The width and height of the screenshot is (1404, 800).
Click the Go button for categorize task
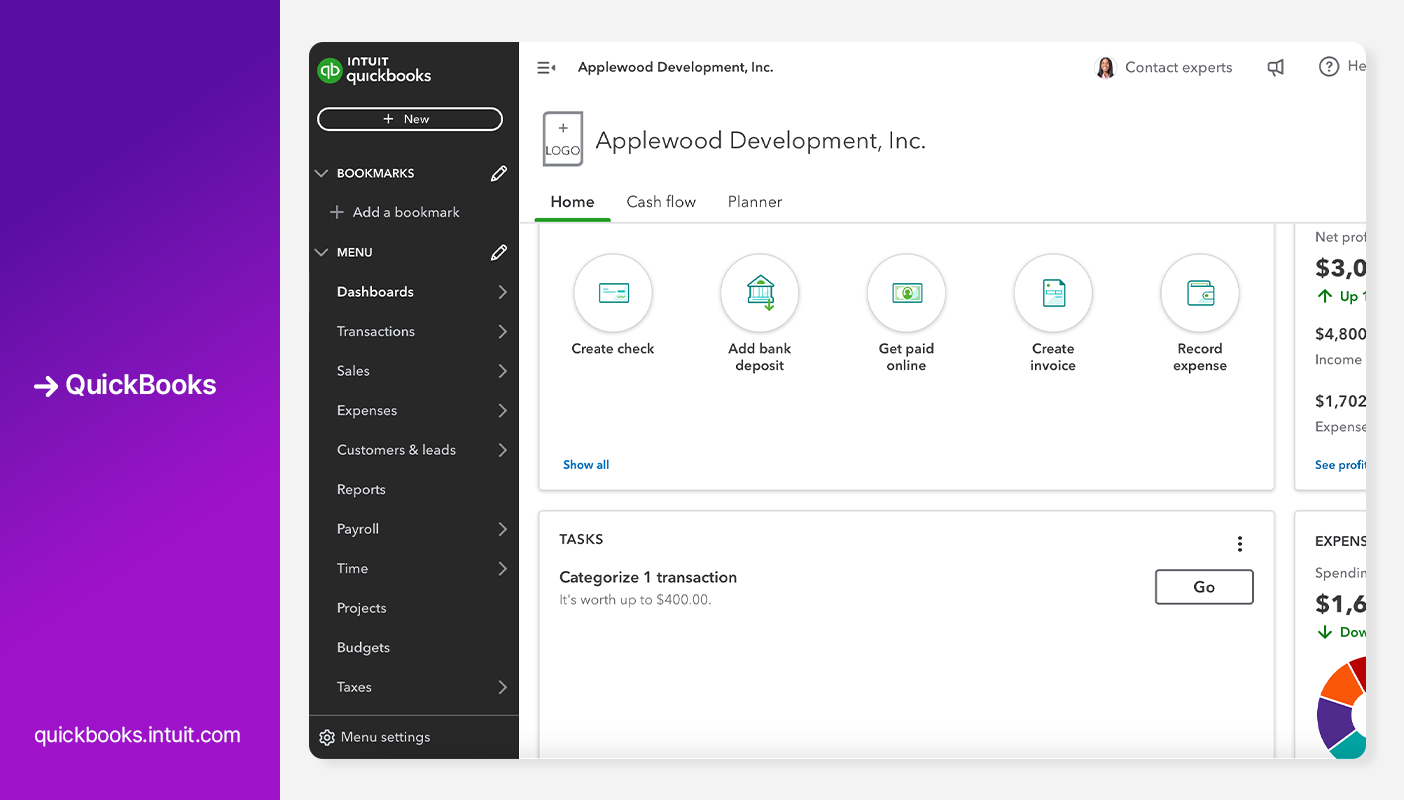pos(1204,587)
